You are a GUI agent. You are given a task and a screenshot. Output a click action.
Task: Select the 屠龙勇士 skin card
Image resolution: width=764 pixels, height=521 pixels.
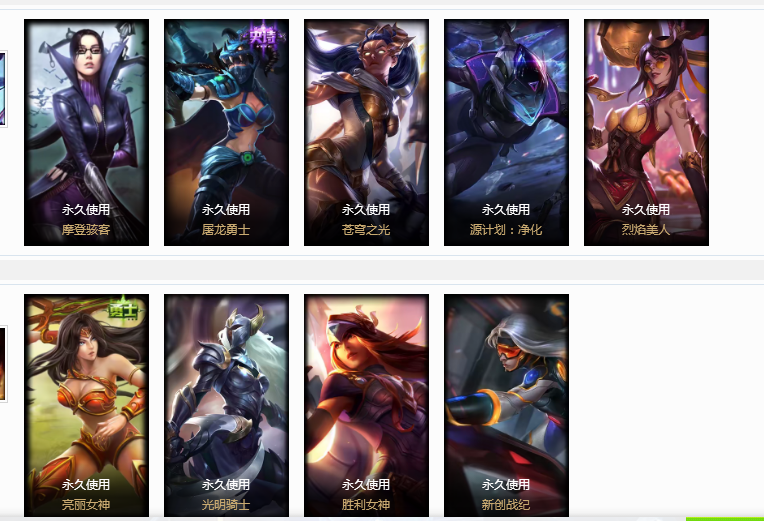pyautogui.click(x=227, y=133)
